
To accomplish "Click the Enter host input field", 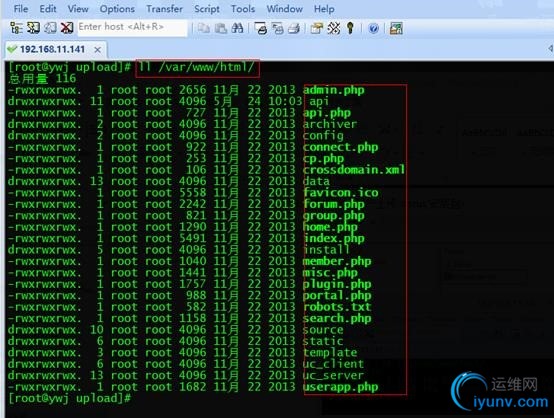I will 132,27.
